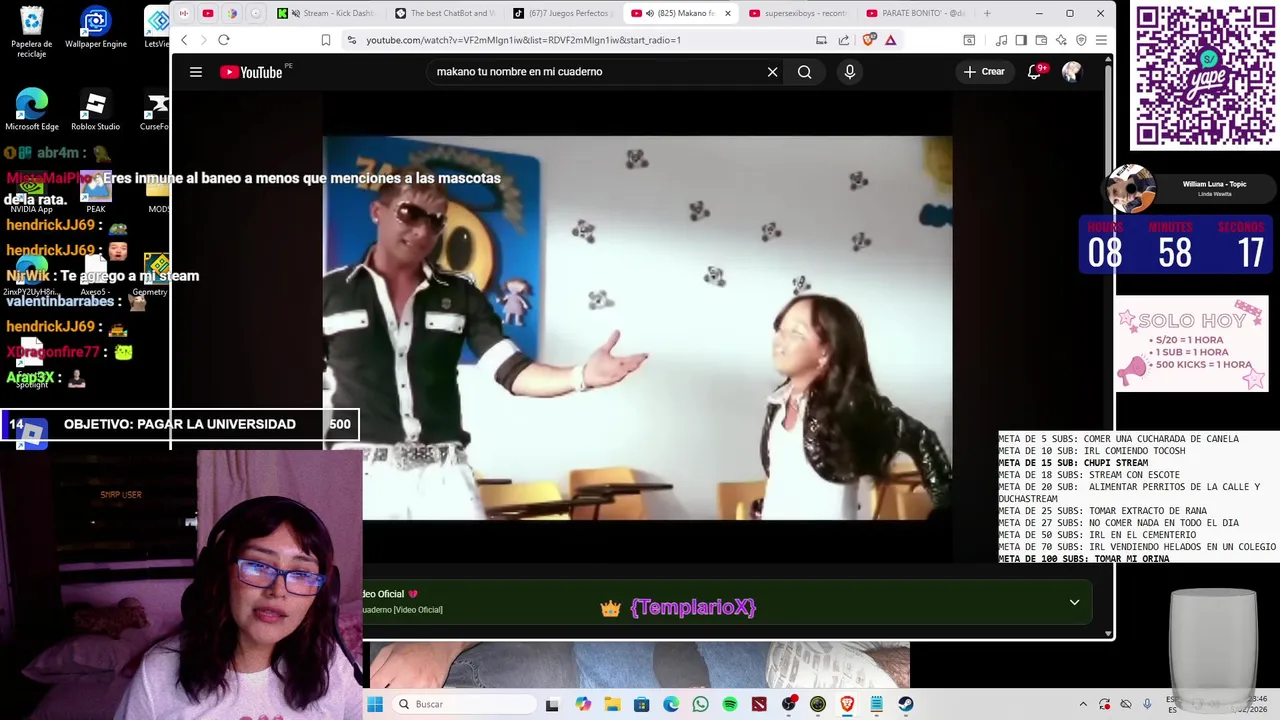Navigate back in browser
Image resolution: width=1280 pixels, height=720 pixels.
(x=184, y=40)
